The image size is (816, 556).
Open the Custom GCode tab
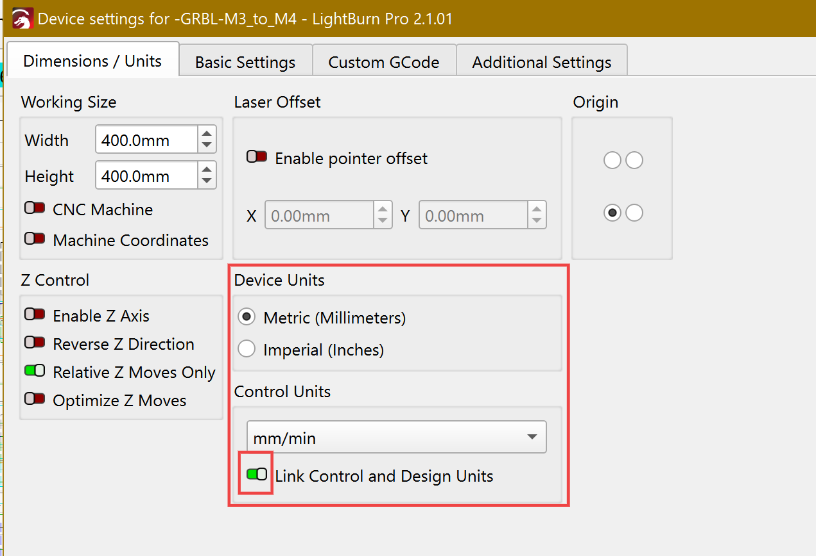[x=384, y=62]
